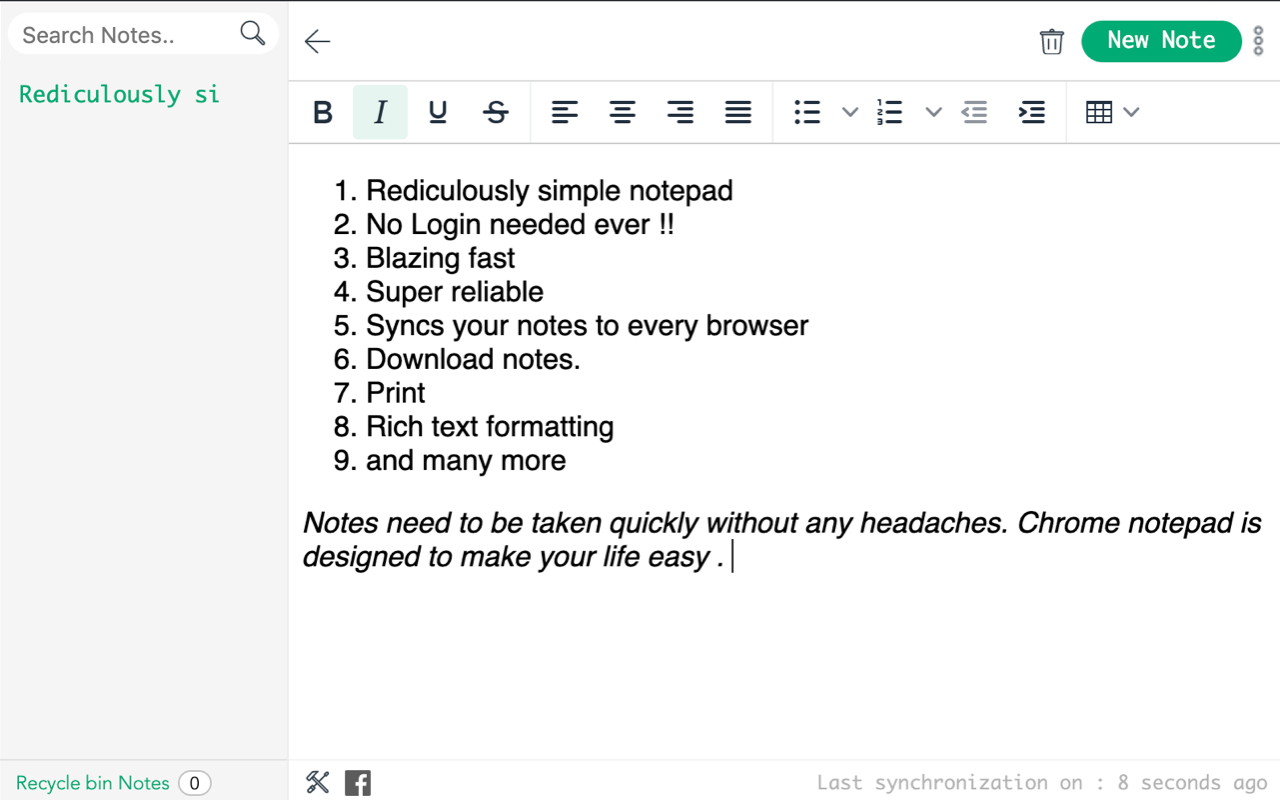1280x800 pixels.
Task: Click the 'No Login needed ever !!' line
Action: (x=520, y=225)
